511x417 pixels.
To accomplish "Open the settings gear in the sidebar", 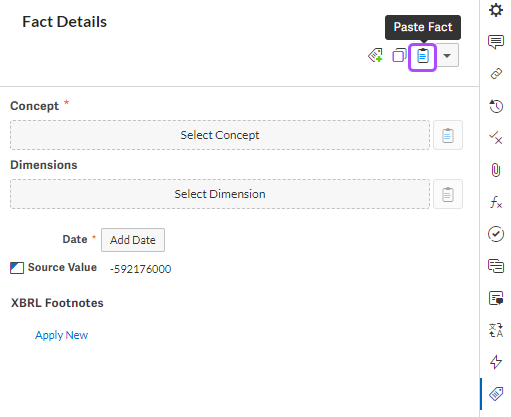I will [496, 10].
